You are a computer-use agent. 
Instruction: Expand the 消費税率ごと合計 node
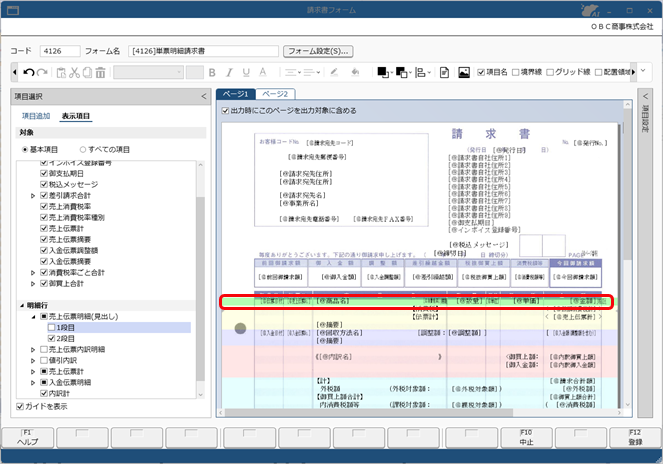[x=33, y=273]
